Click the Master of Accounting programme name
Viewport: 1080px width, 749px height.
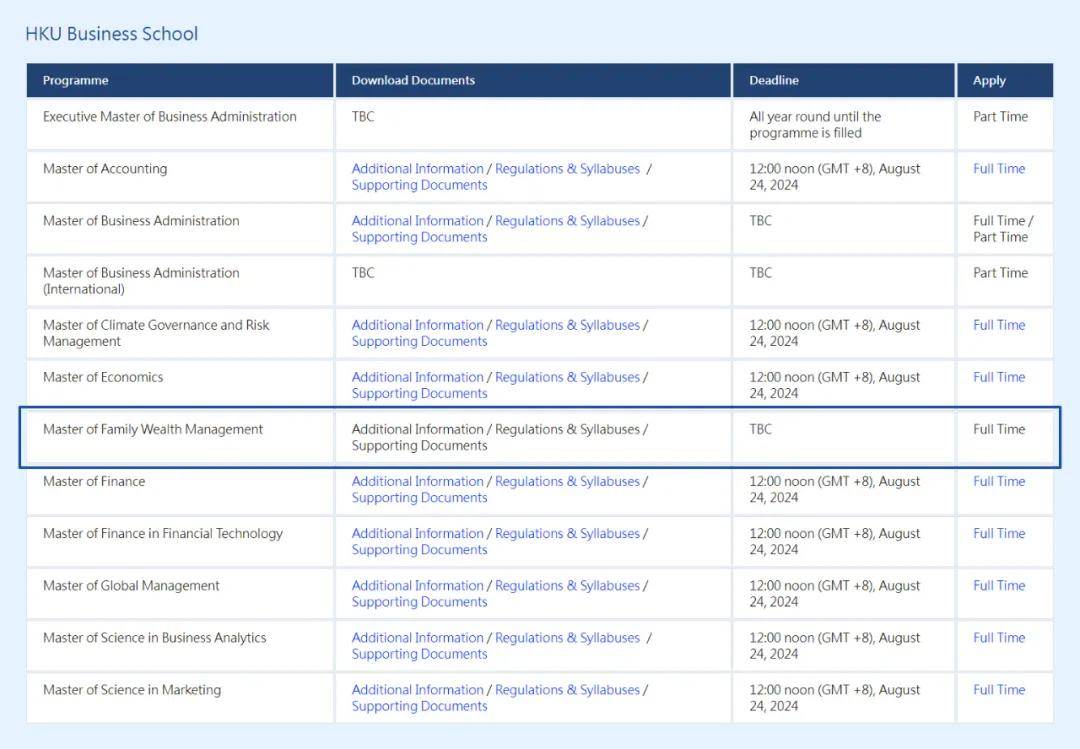click(x=105, y=169)
